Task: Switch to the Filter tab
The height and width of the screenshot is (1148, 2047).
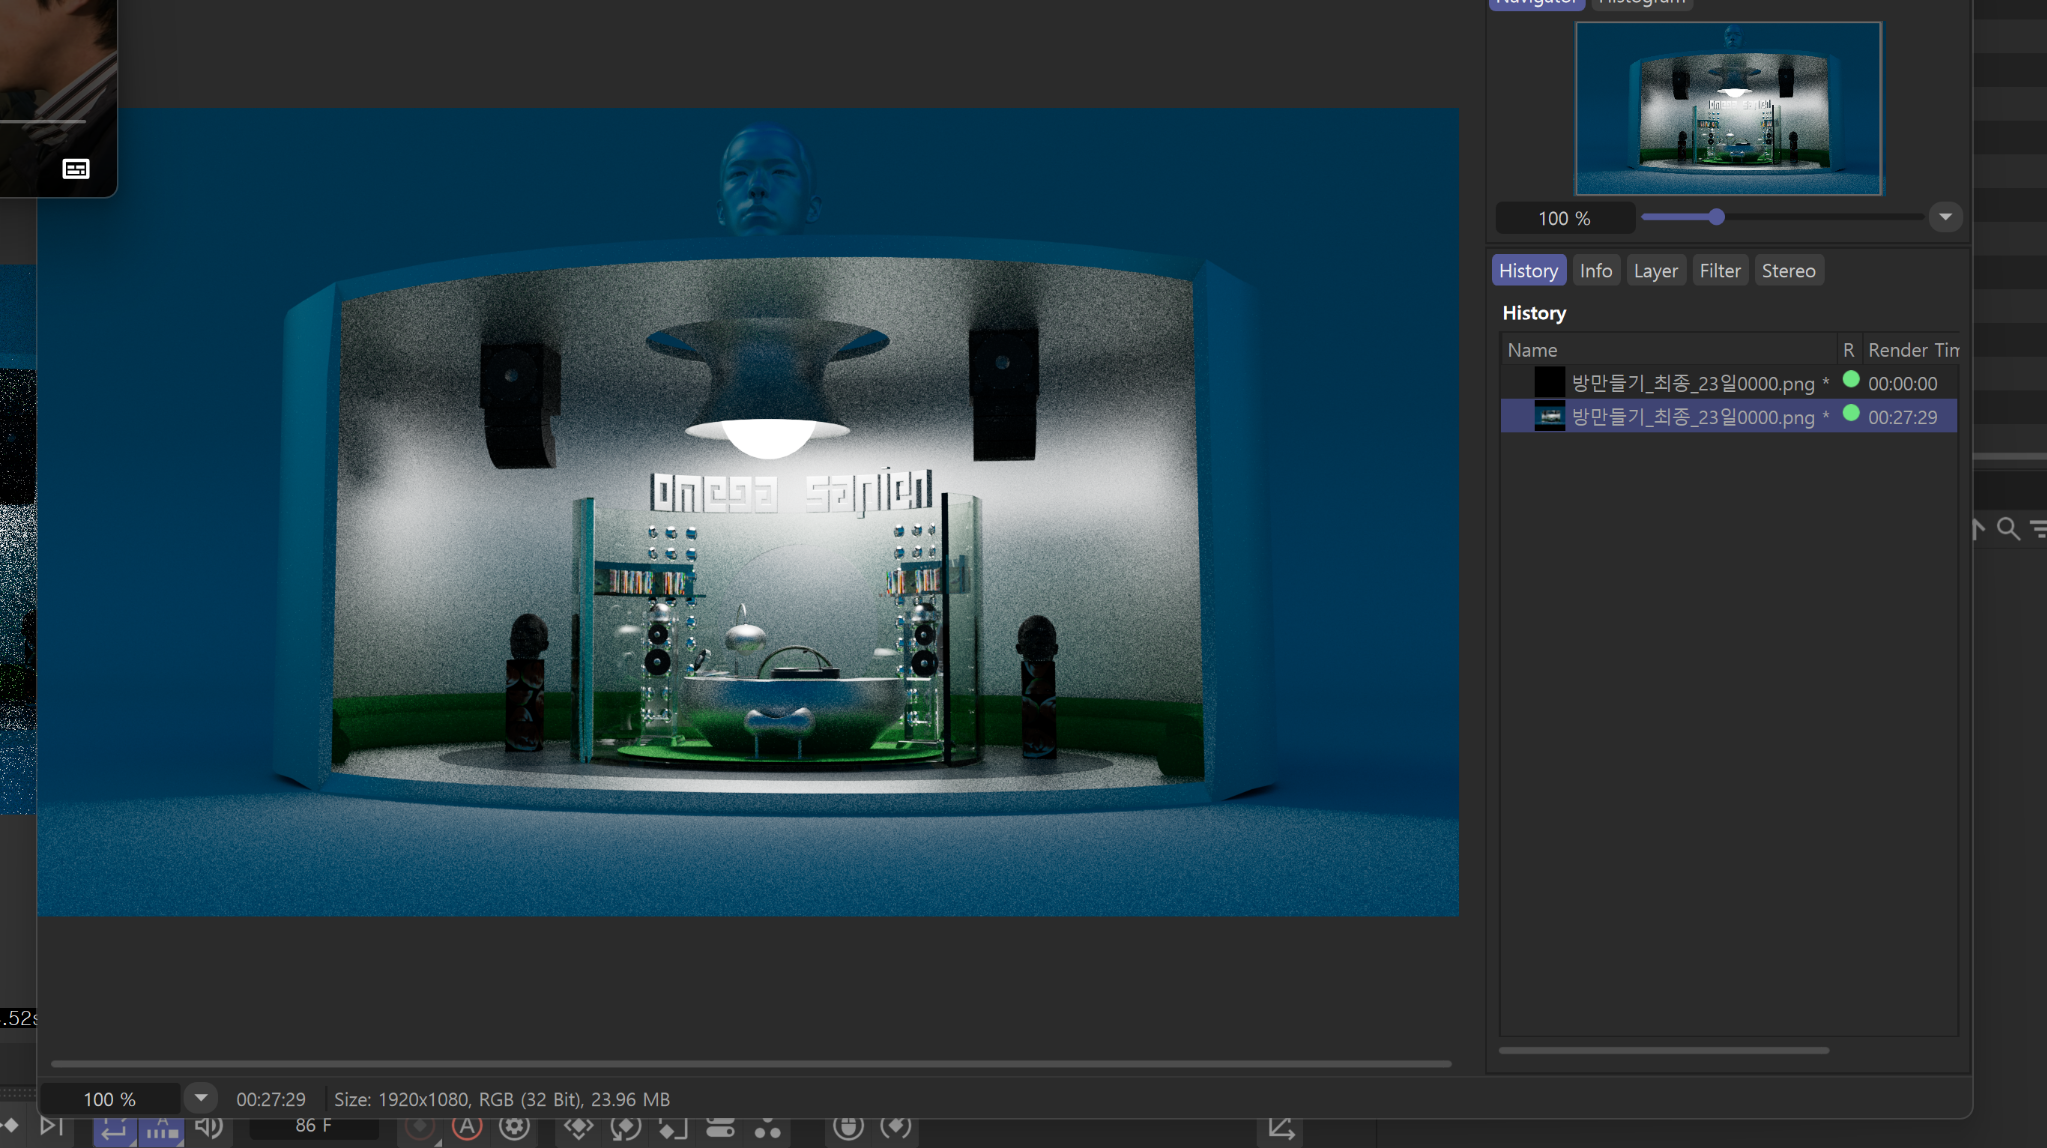Action: (x=1720, y=270)
